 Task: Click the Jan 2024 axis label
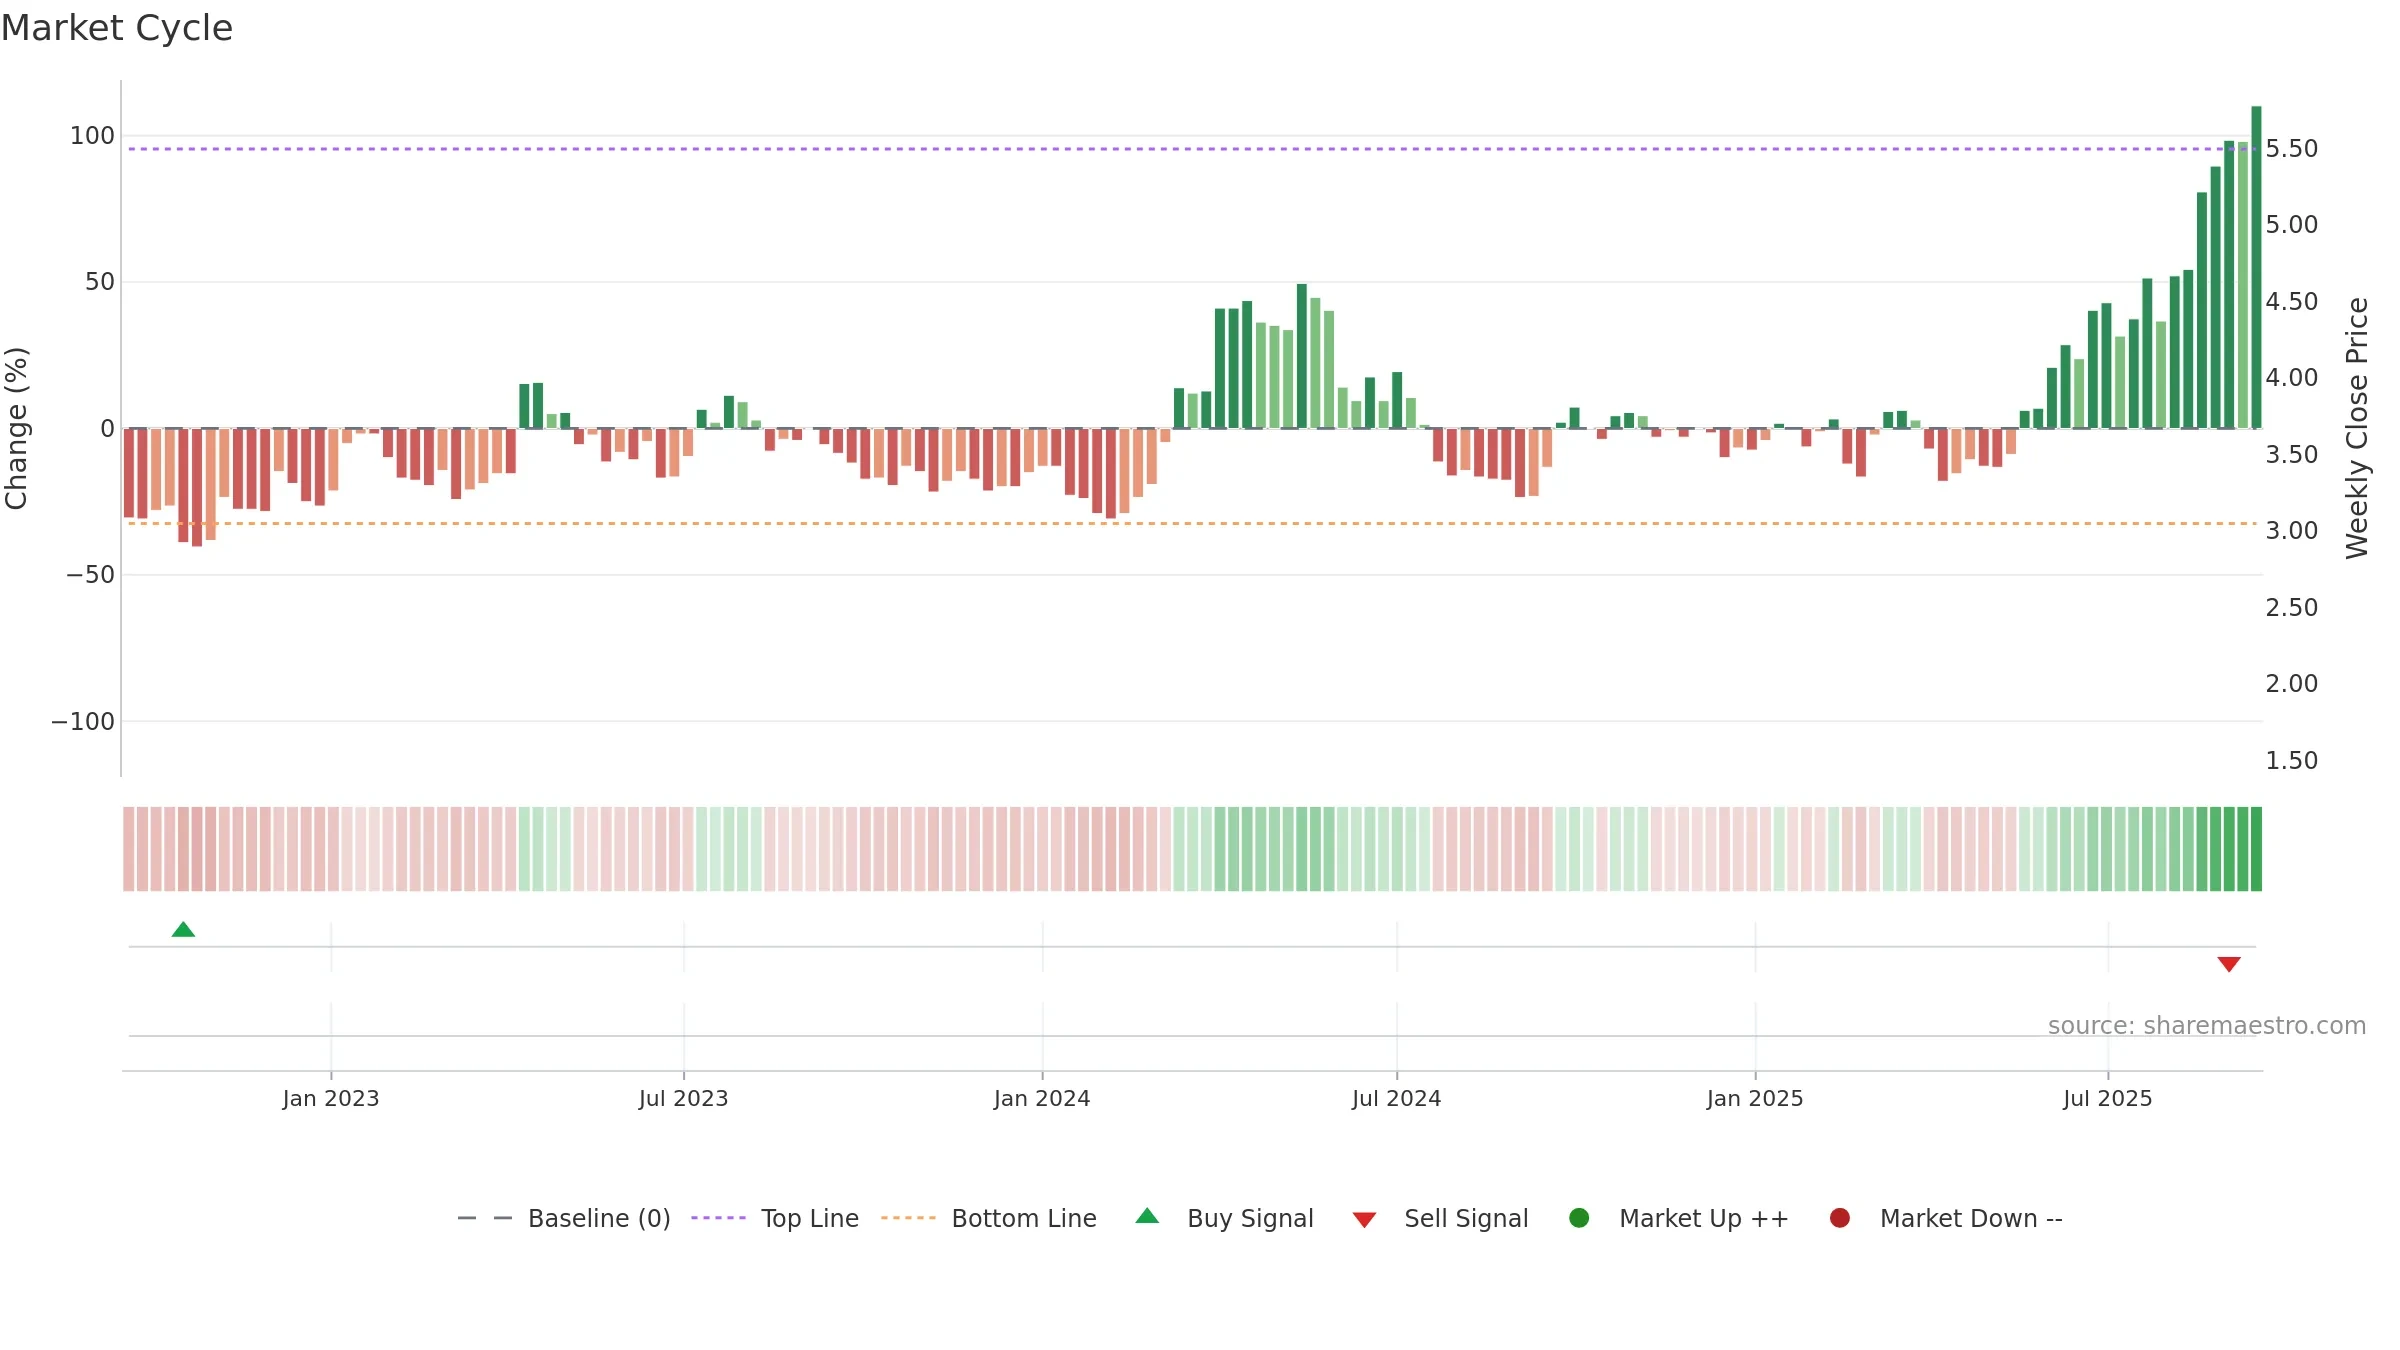pyautogui.click(x=1042, y=1099)
